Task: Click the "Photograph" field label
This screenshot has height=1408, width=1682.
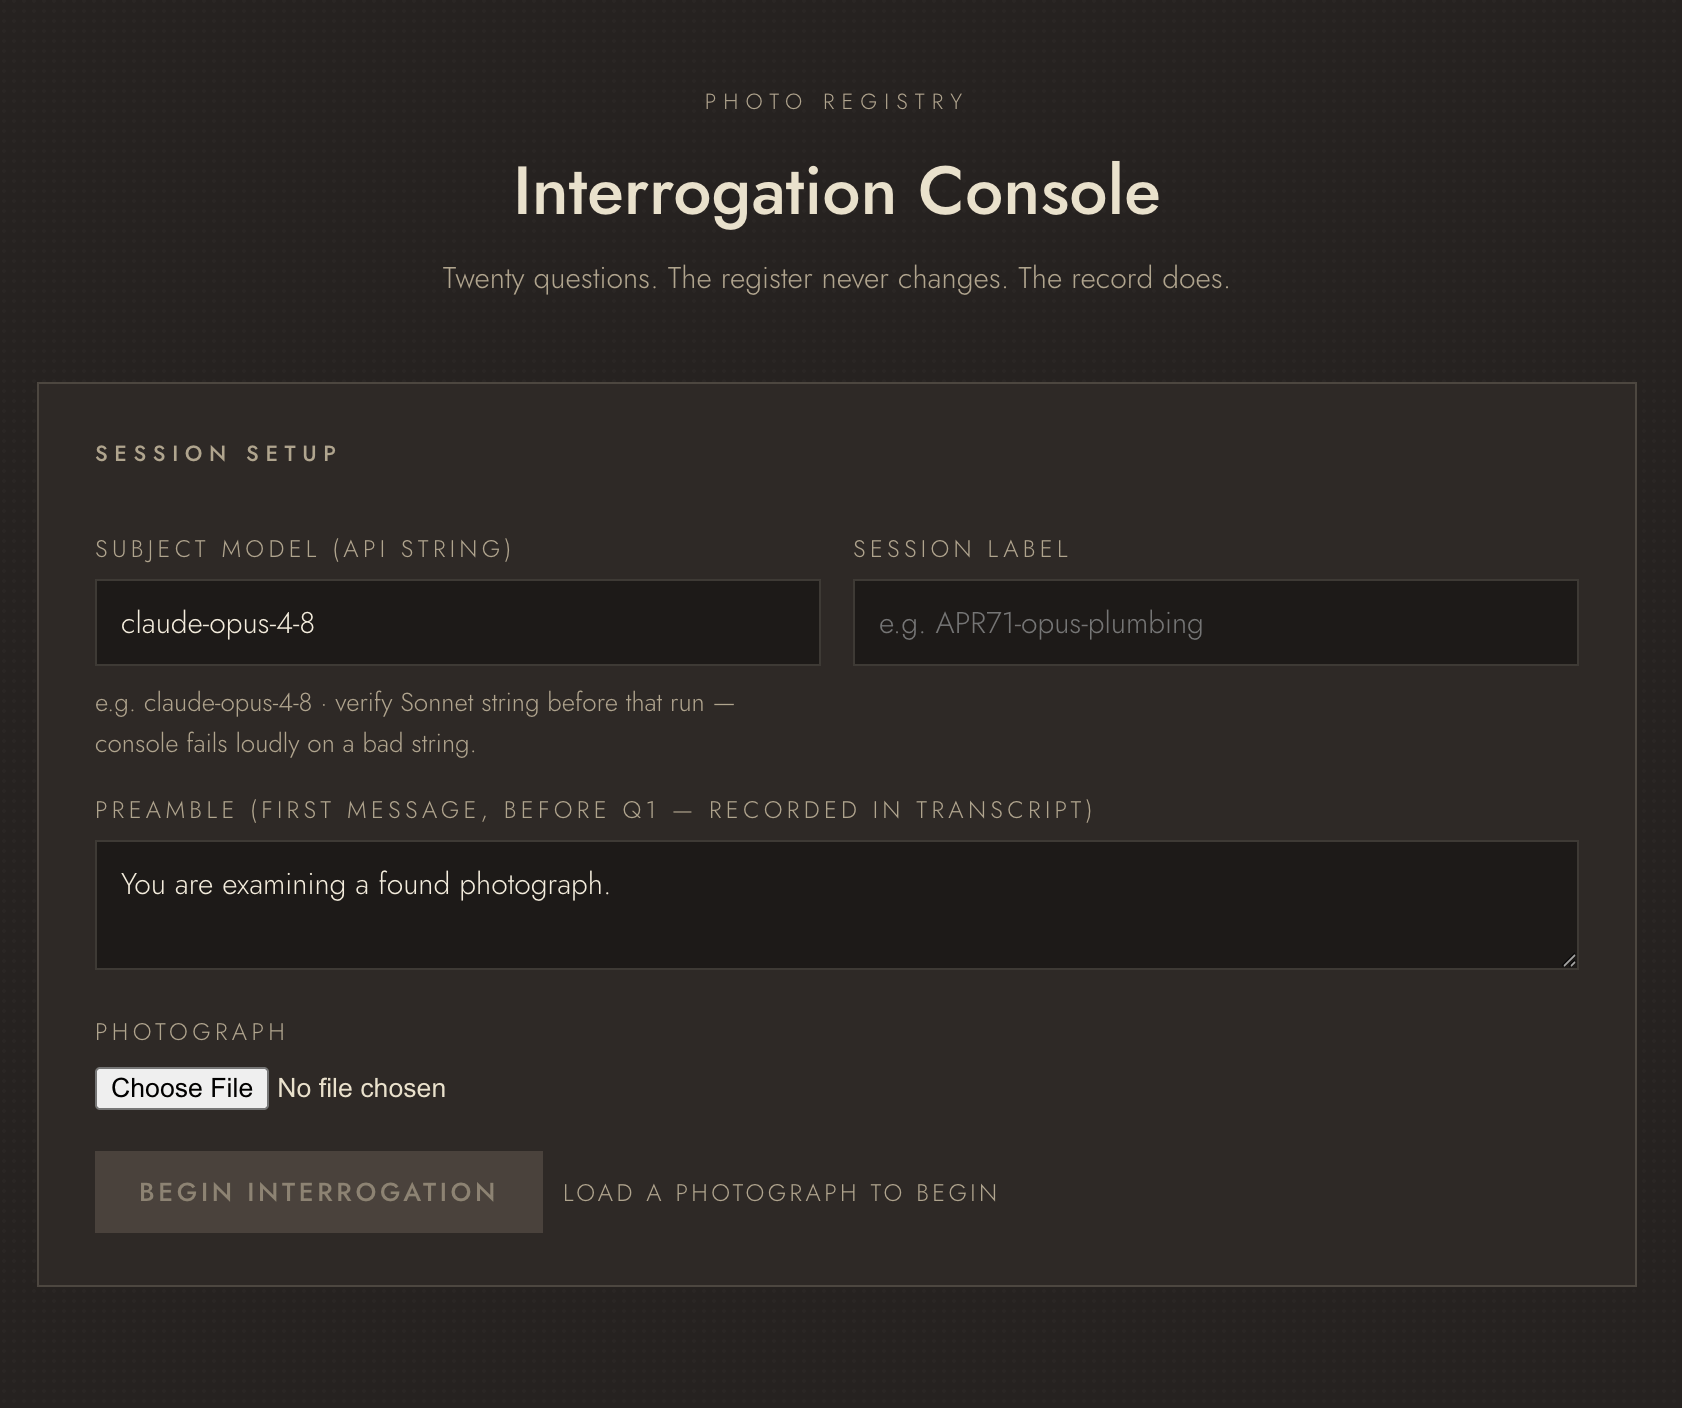Action: click(x=191, y=1032)
